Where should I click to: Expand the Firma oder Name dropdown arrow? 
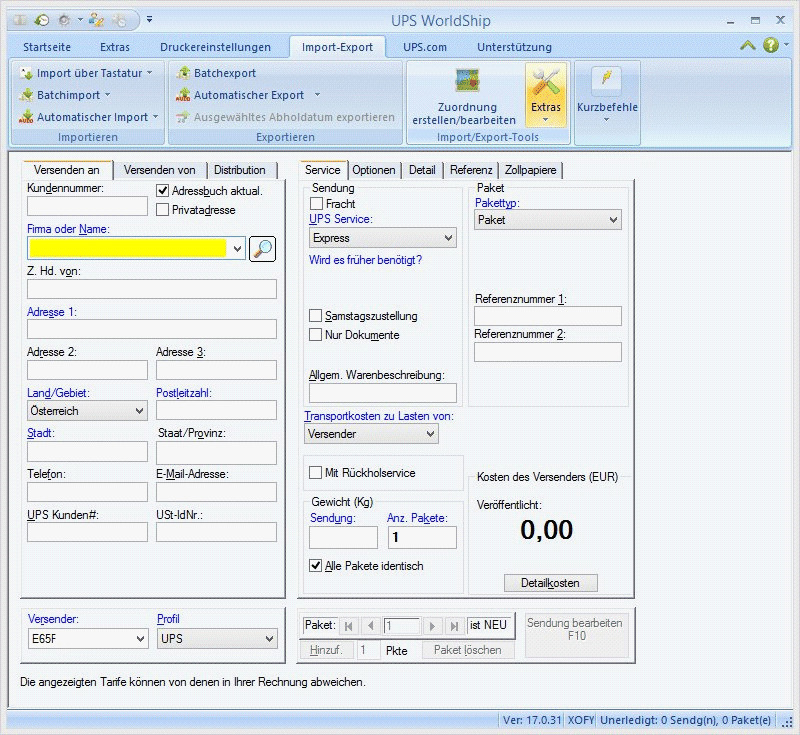click(237, 249)
